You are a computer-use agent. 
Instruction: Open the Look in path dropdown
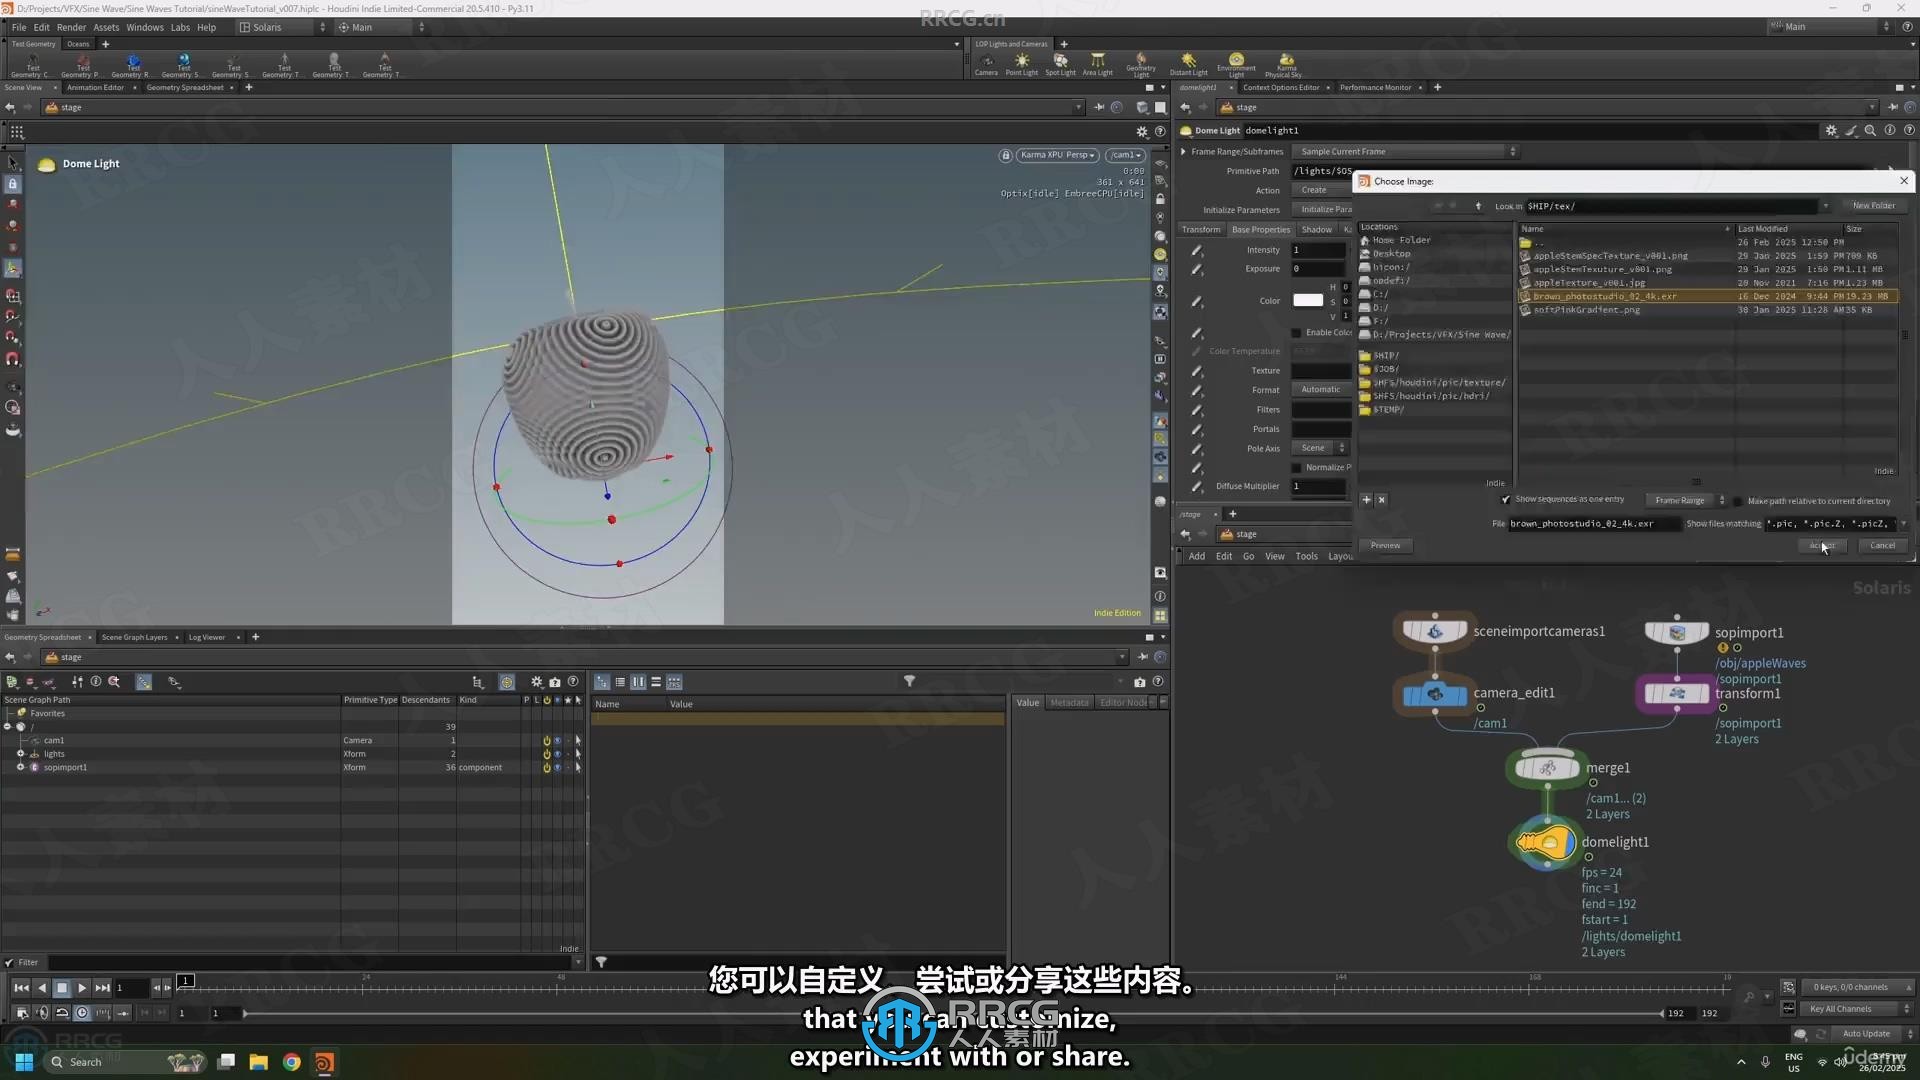click(x=1825, y=207)
